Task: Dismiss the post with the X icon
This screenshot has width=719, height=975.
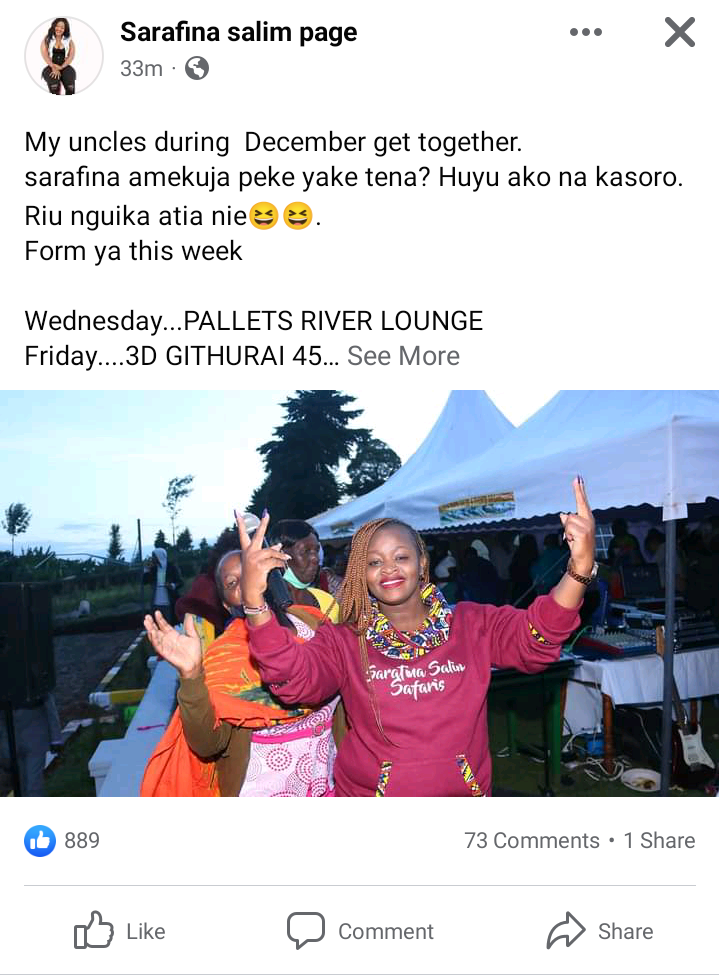Action: point(679,32)
